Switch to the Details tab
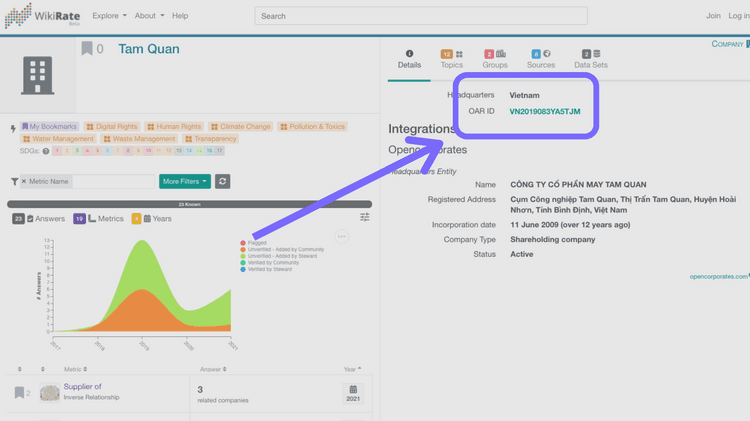The width and height of the screenshot is (750, 421). [x=409, y=59]
